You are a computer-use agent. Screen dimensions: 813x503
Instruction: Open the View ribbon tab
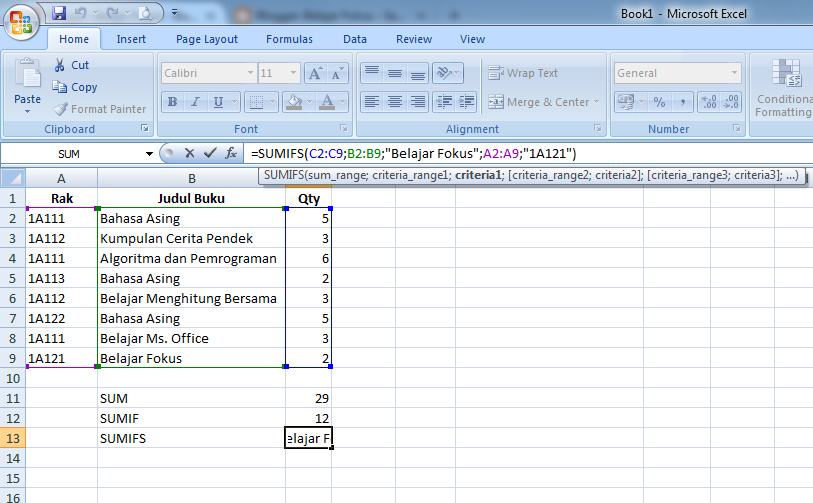click(x=472, y=39)
